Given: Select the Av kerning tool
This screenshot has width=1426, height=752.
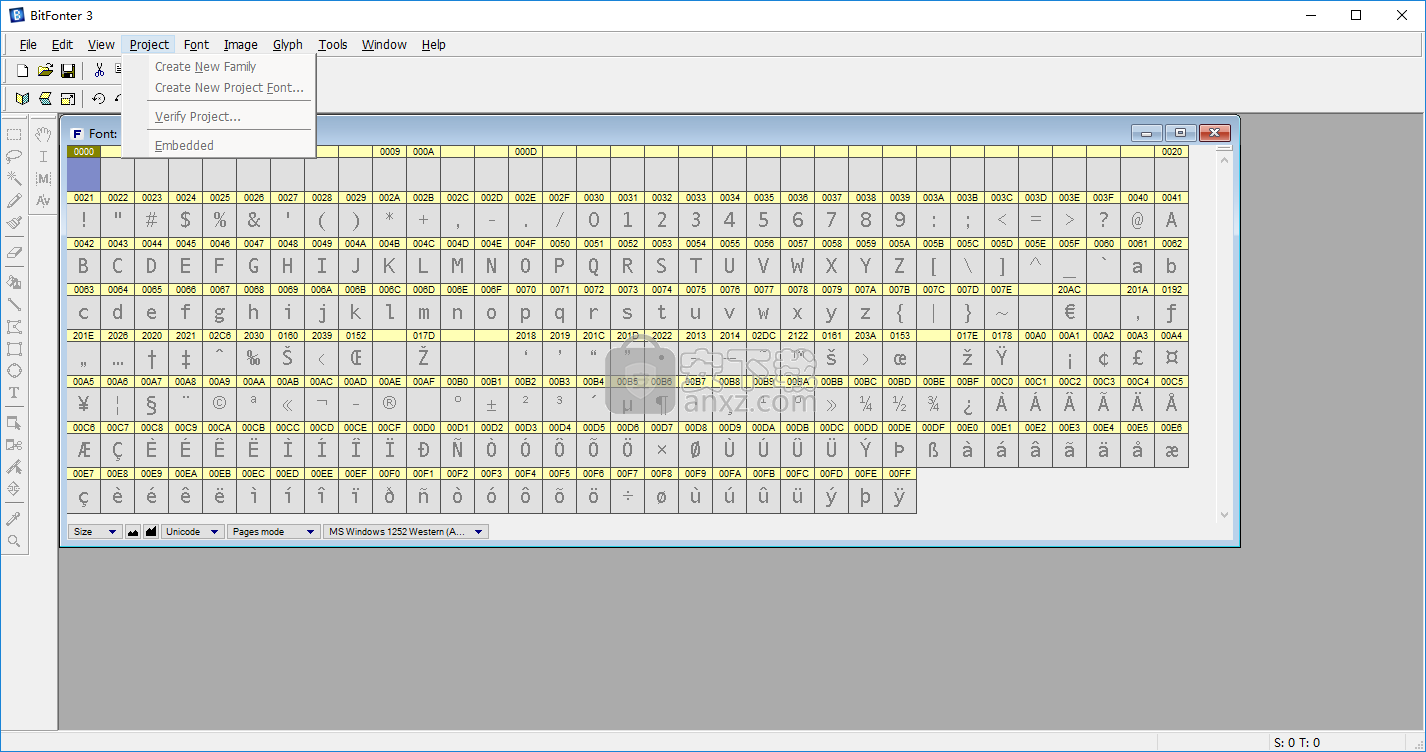Looking at the screenshot, I should [x=43, y=201].
